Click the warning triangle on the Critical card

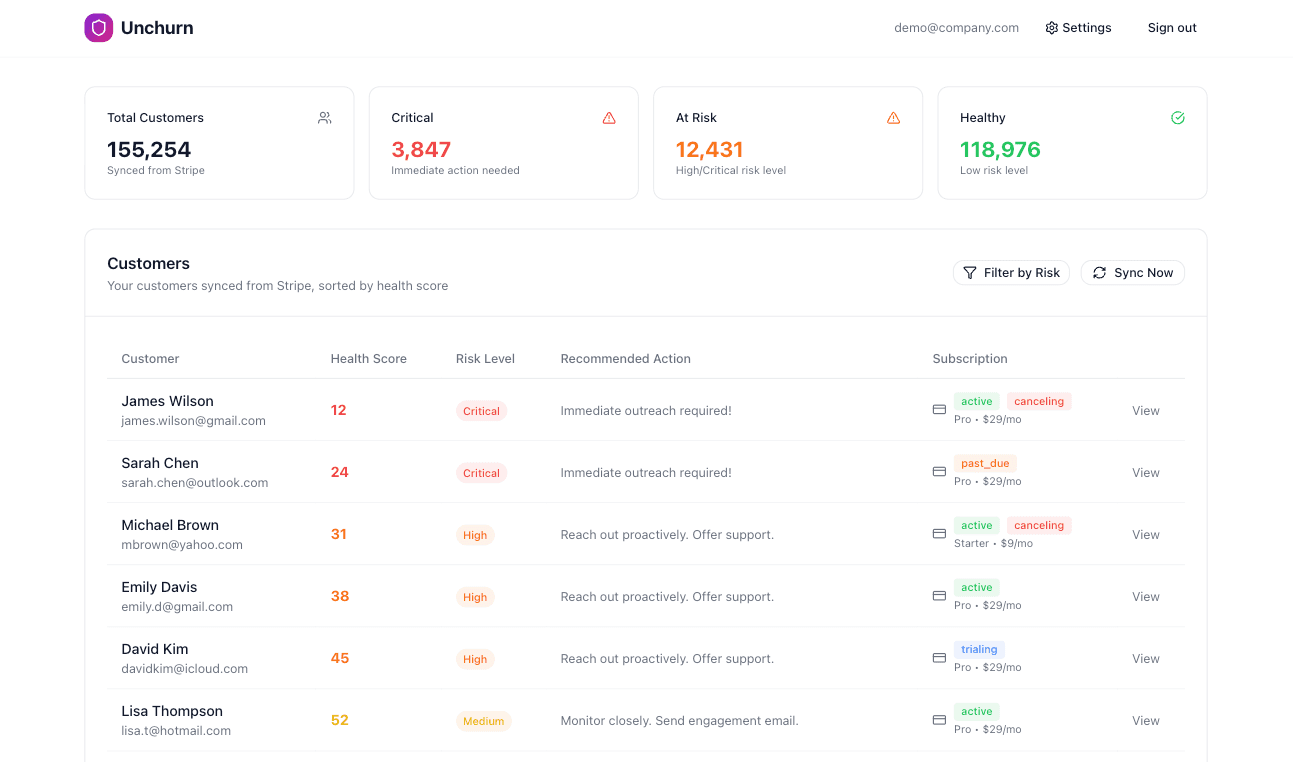point(609,117)
